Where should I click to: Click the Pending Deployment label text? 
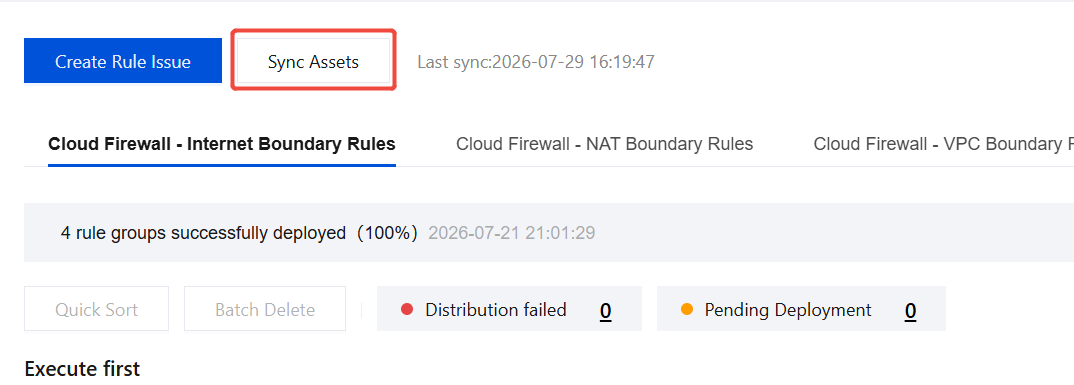(x=788, y=310)
